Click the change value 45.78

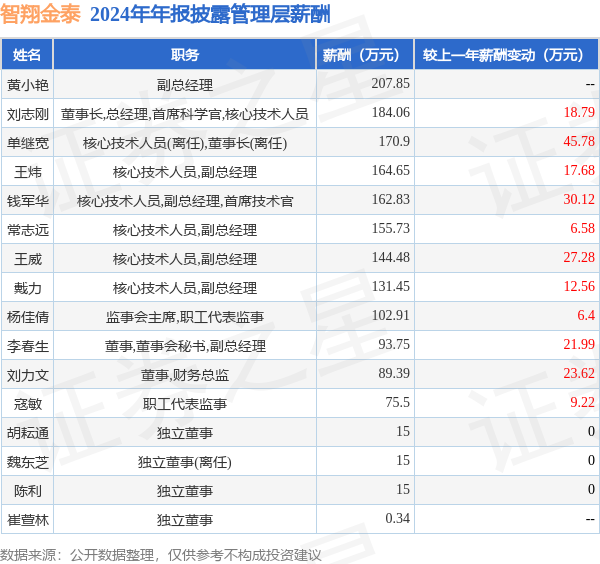pos(579,142)
